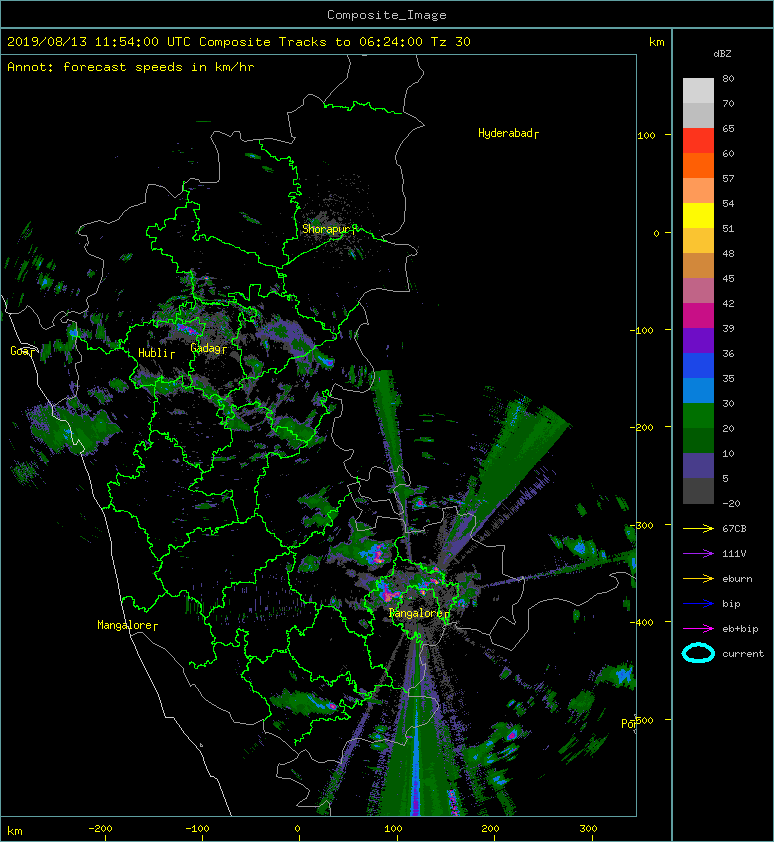Screen dimensions: 774x842
Task: Pick the dark gray 5 dBZ swatch
Action: coord(698,491)
